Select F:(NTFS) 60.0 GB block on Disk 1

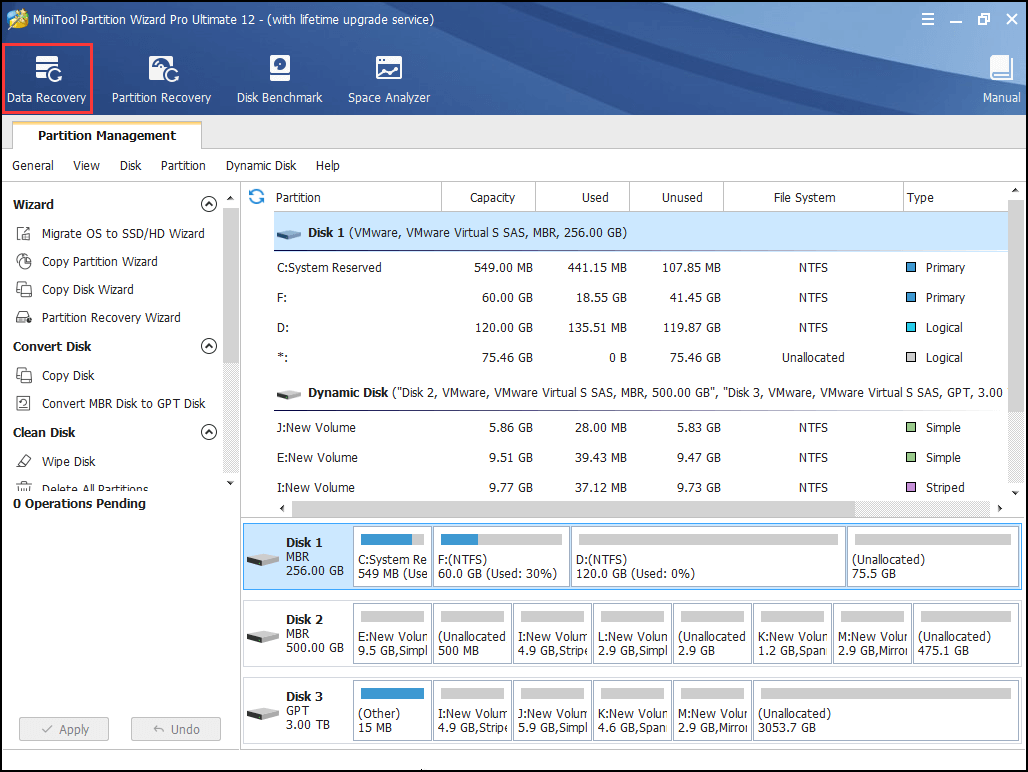coord(501,556)
